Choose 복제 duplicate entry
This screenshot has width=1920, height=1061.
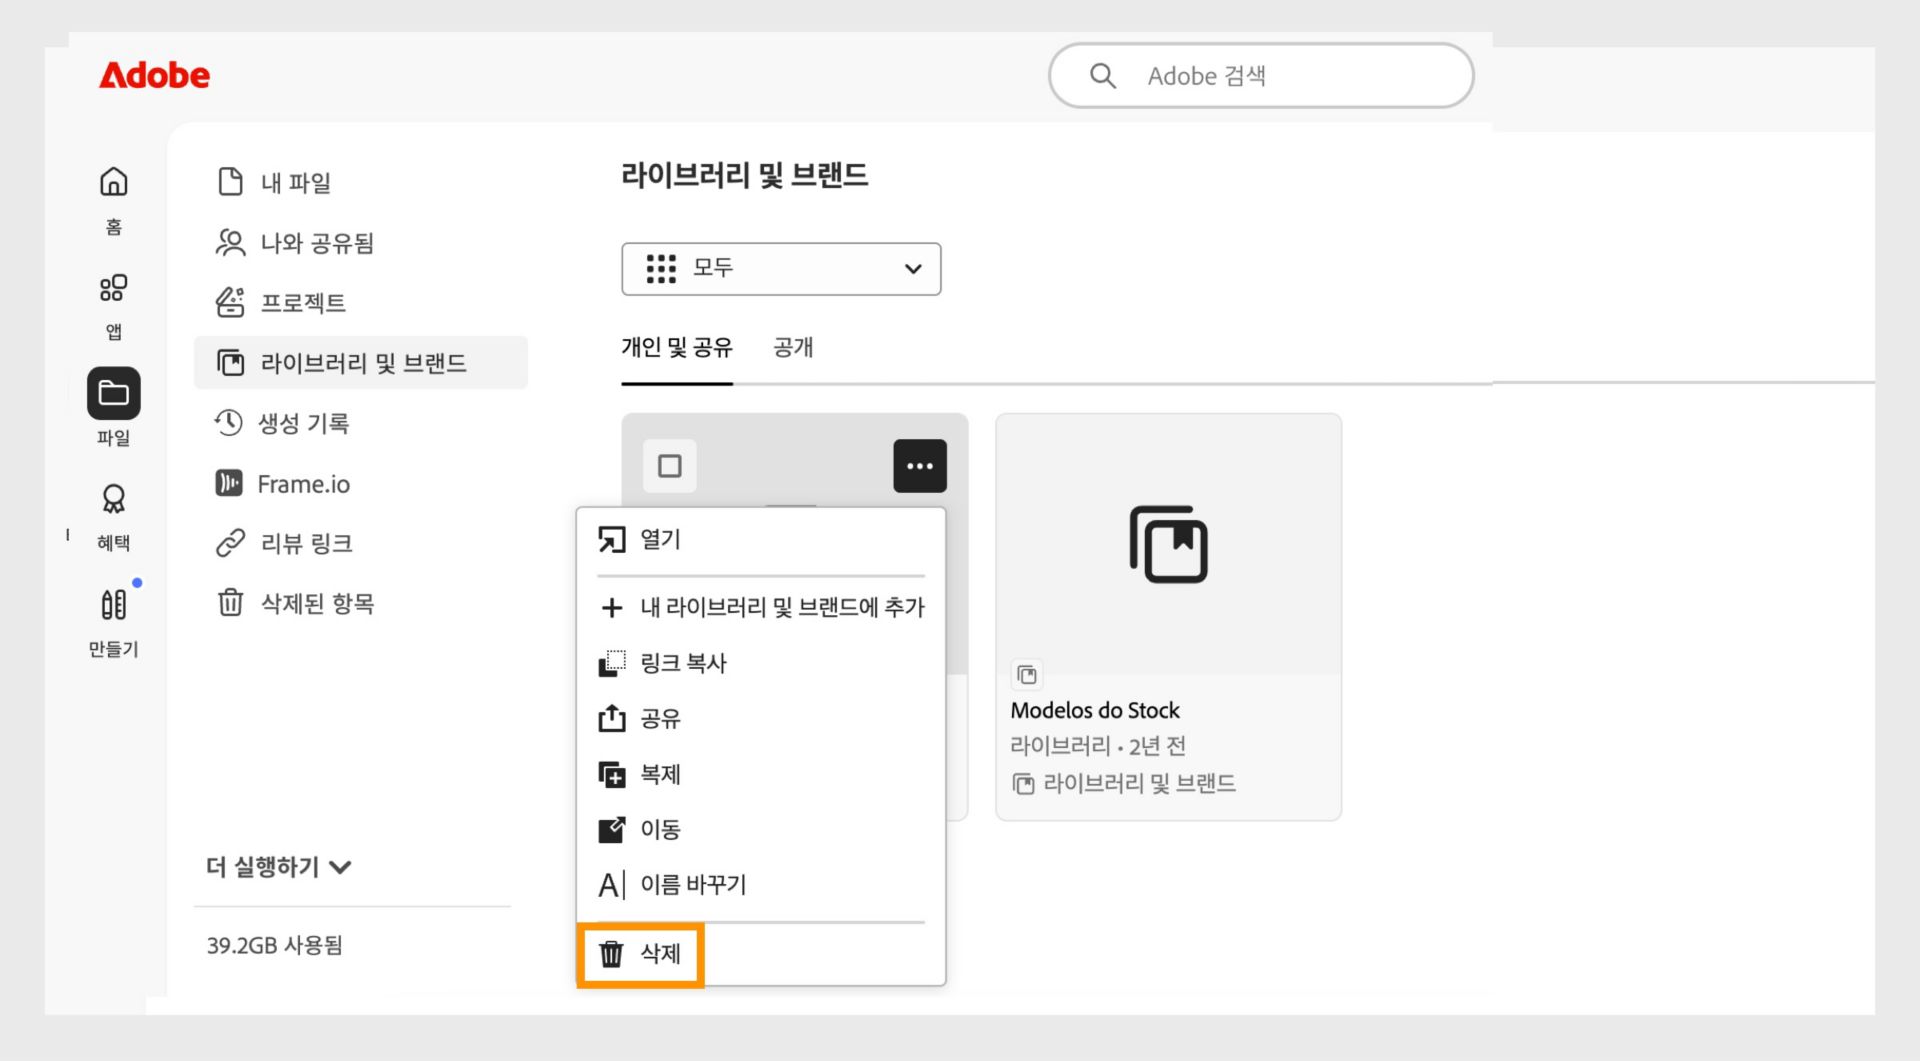(761, 774)
